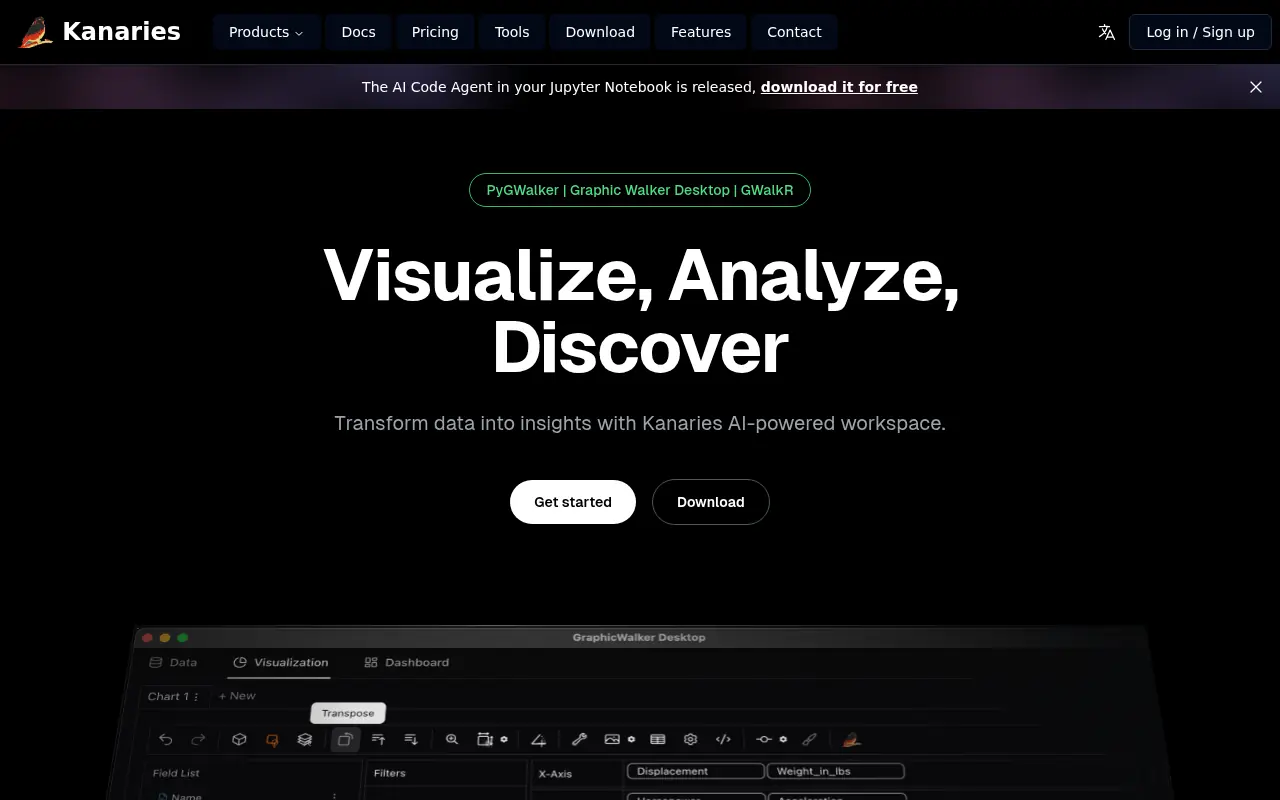Viewport: 1280px width, 800px height.
Task: Click the Get started button
Action: (x=572, y=501)
